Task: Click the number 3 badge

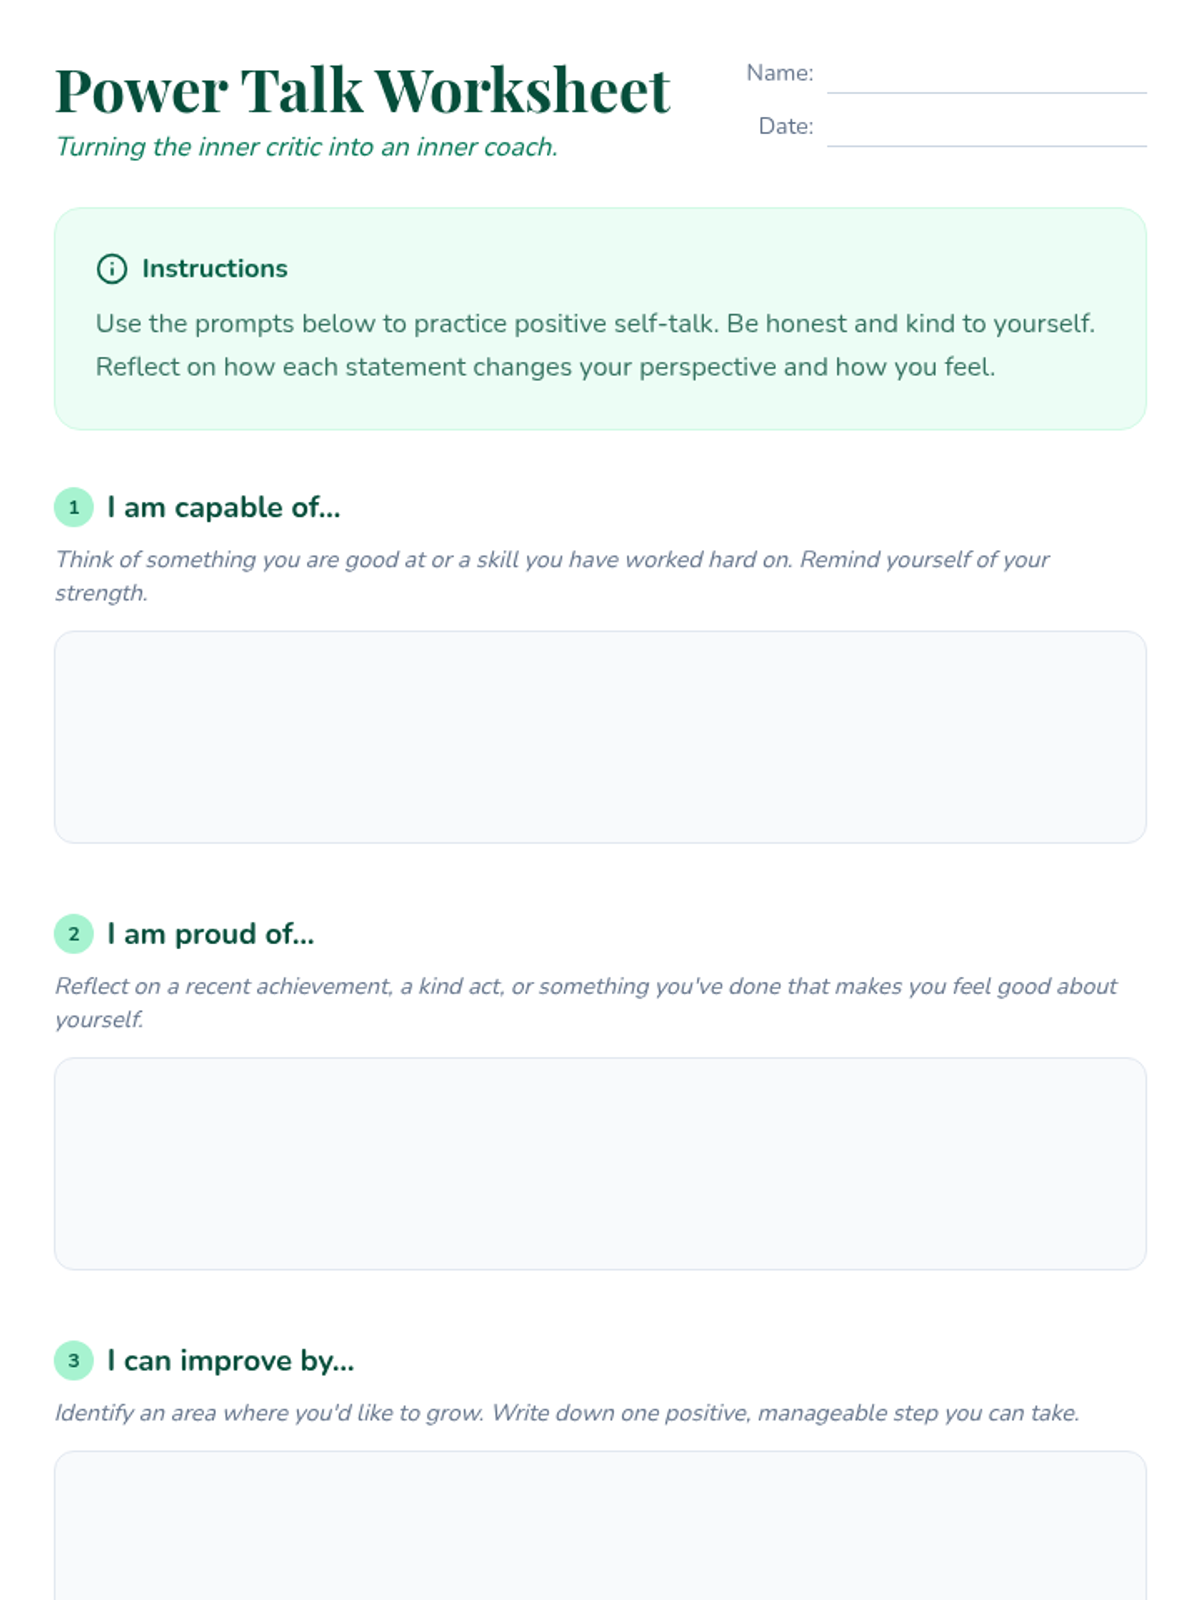Action: (74, 1361)
